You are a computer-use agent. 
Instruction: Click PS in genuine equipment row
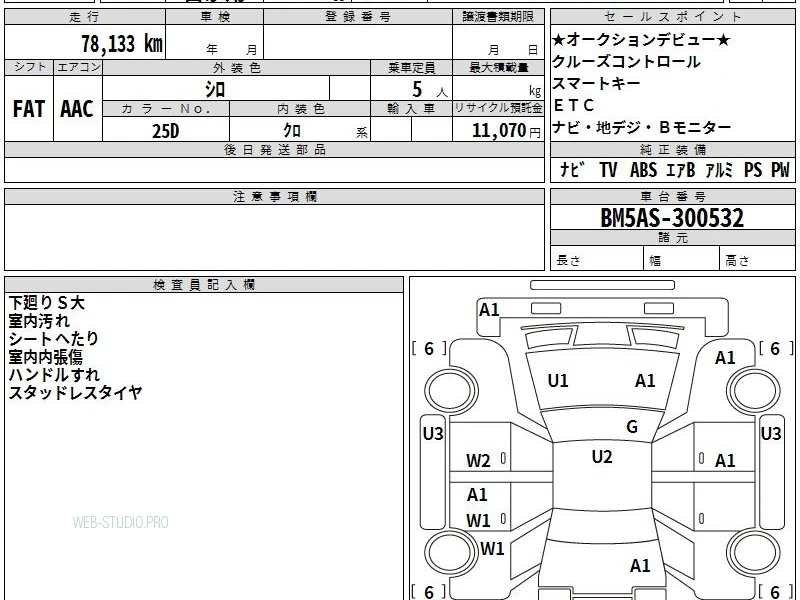click(753, 170)
